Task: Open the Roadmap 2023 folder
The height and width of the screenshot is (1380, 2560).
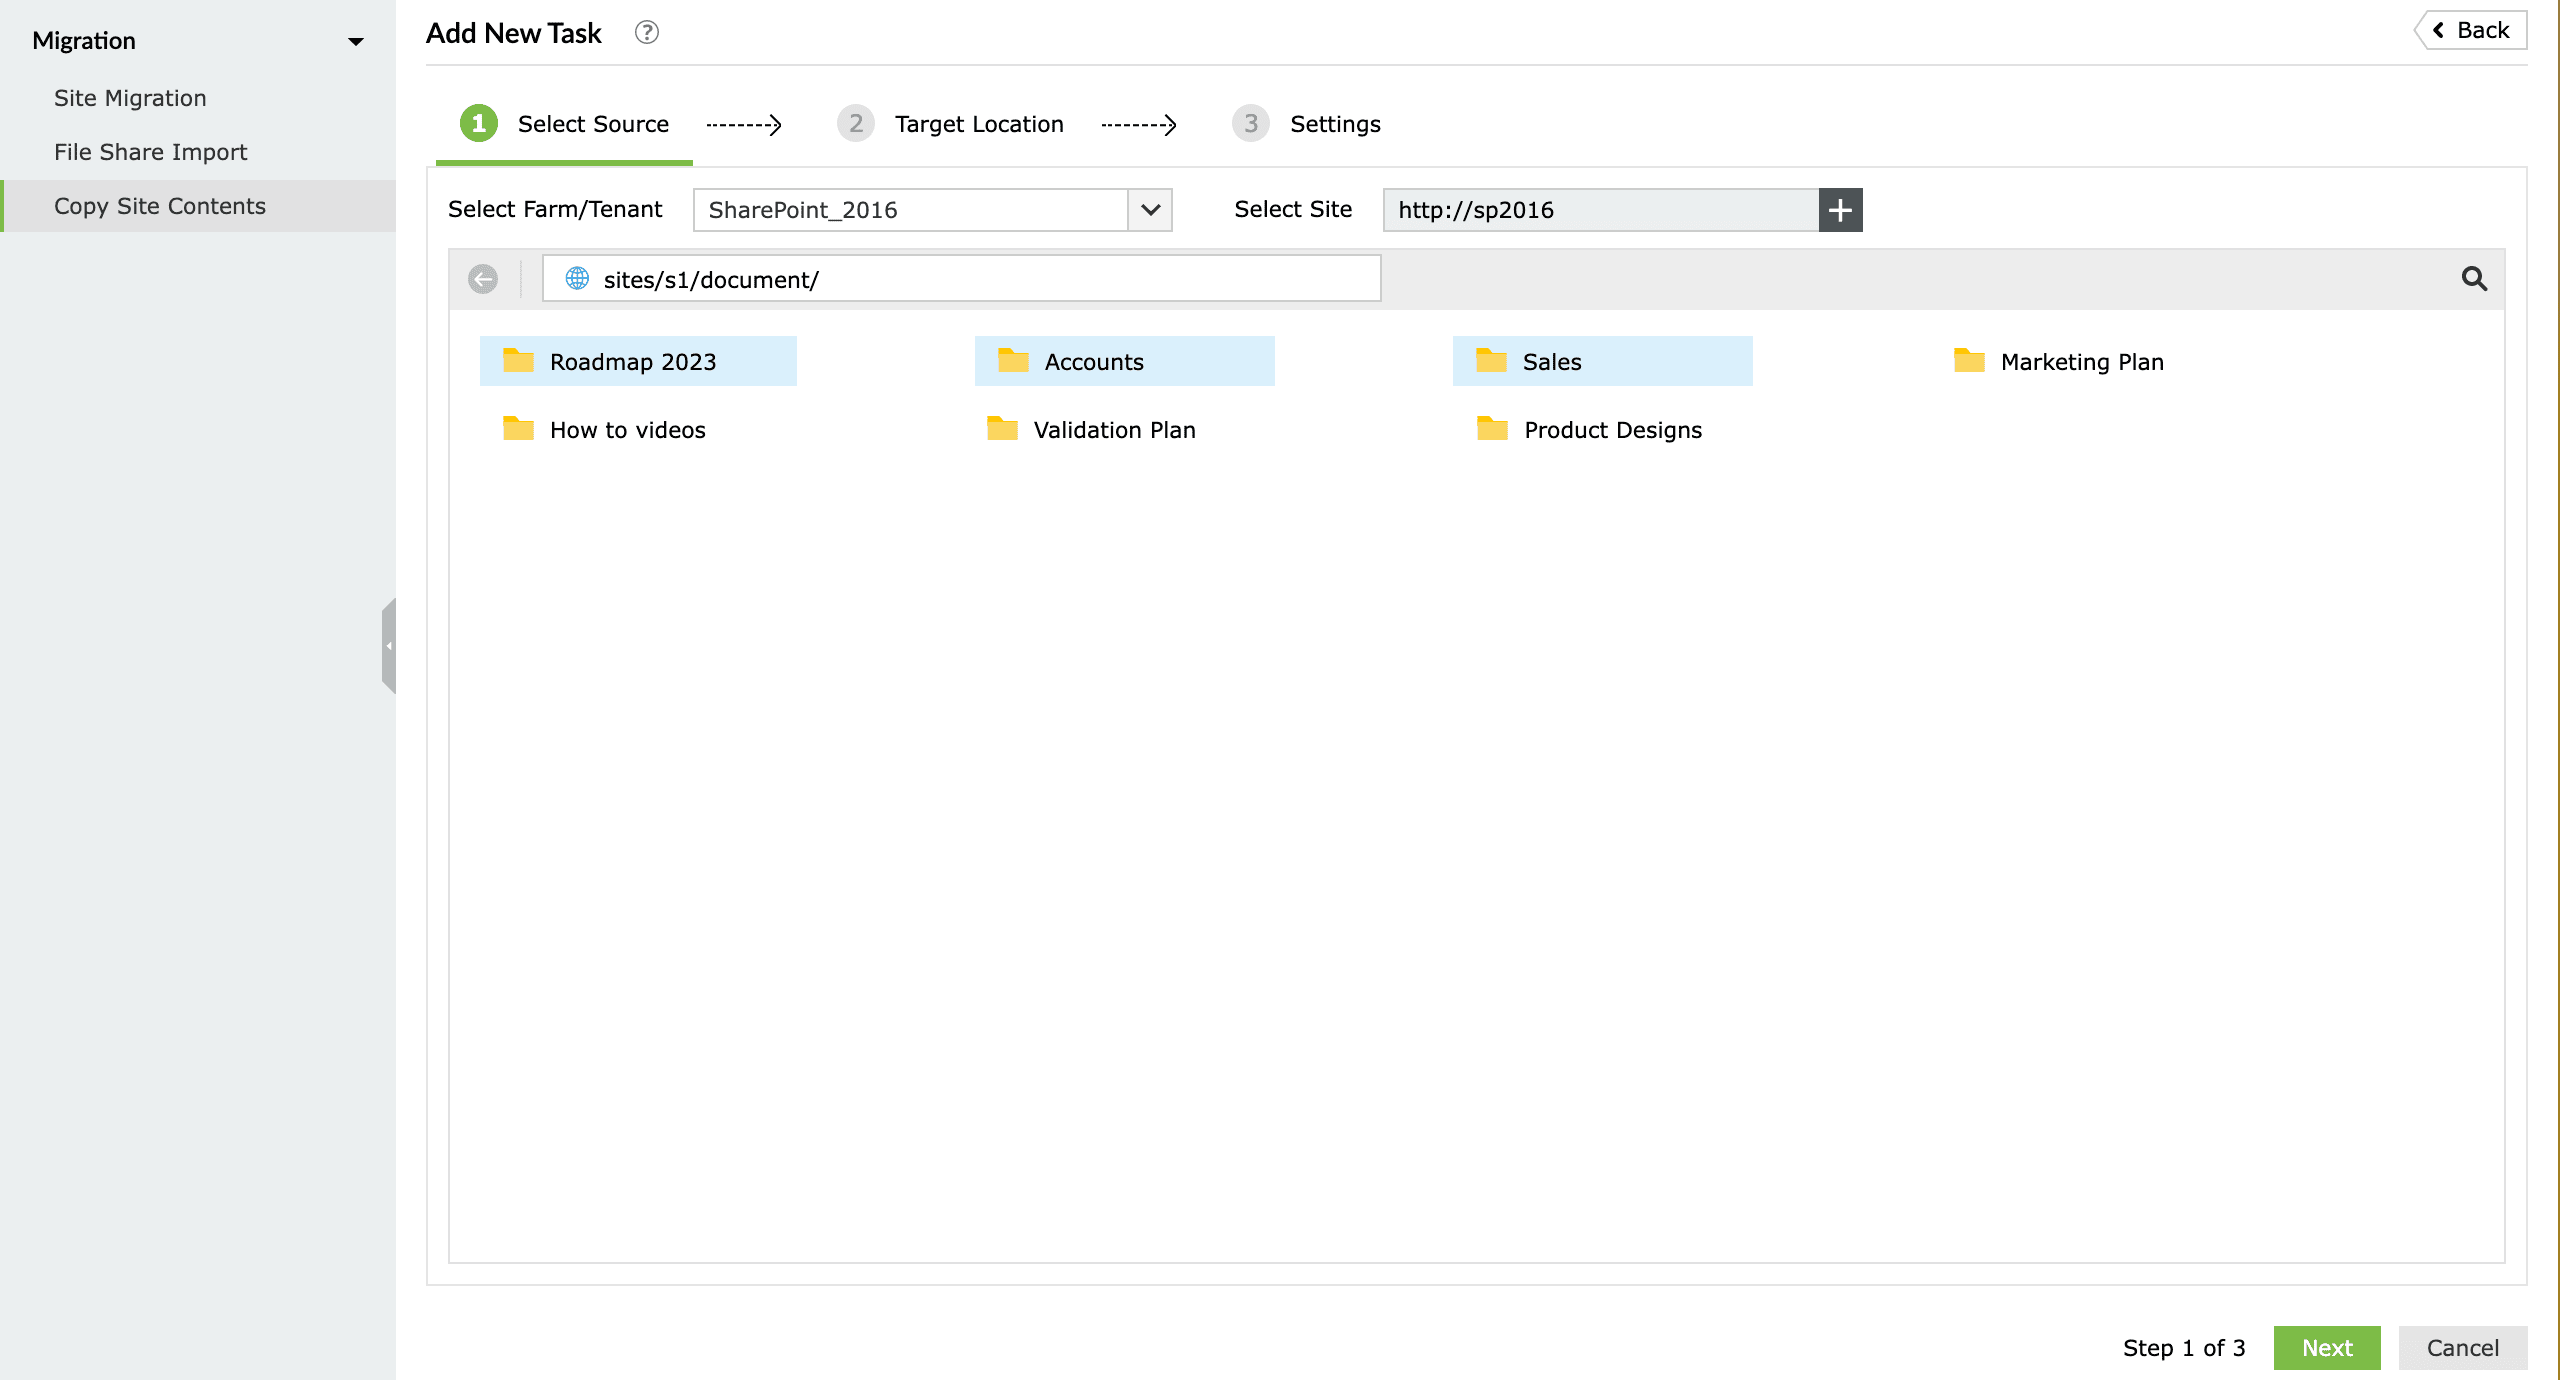Action: tap(632, 361)
